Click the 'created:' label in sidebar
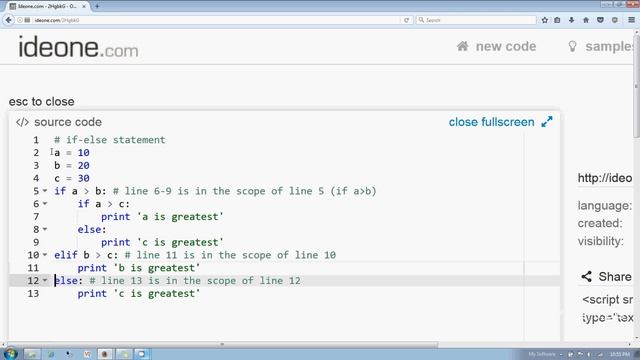This screenshot has height=360, width=640. (600, 223)
